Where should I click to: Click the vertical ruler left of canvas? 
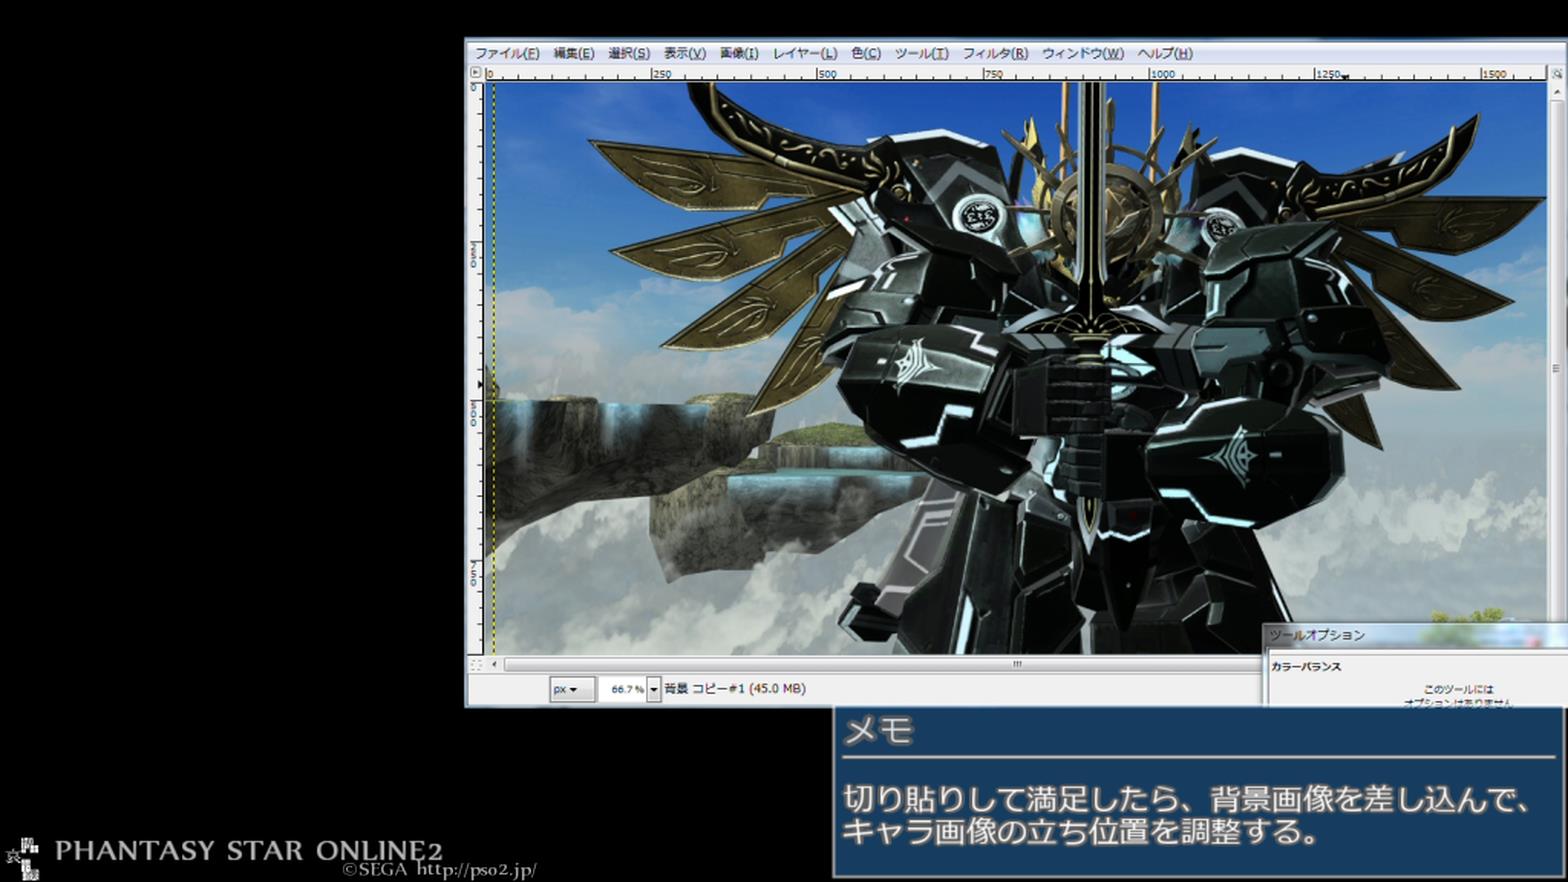pos(476,368)
